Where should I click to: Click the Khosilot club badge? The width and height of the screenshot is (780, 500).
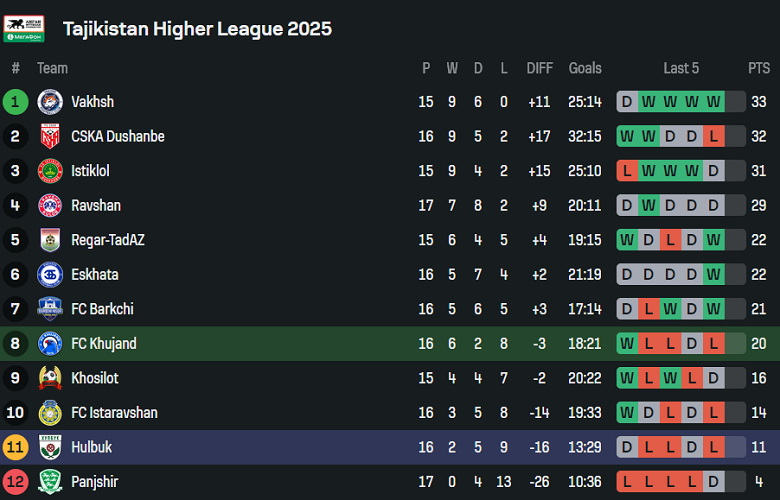point(50,378)
